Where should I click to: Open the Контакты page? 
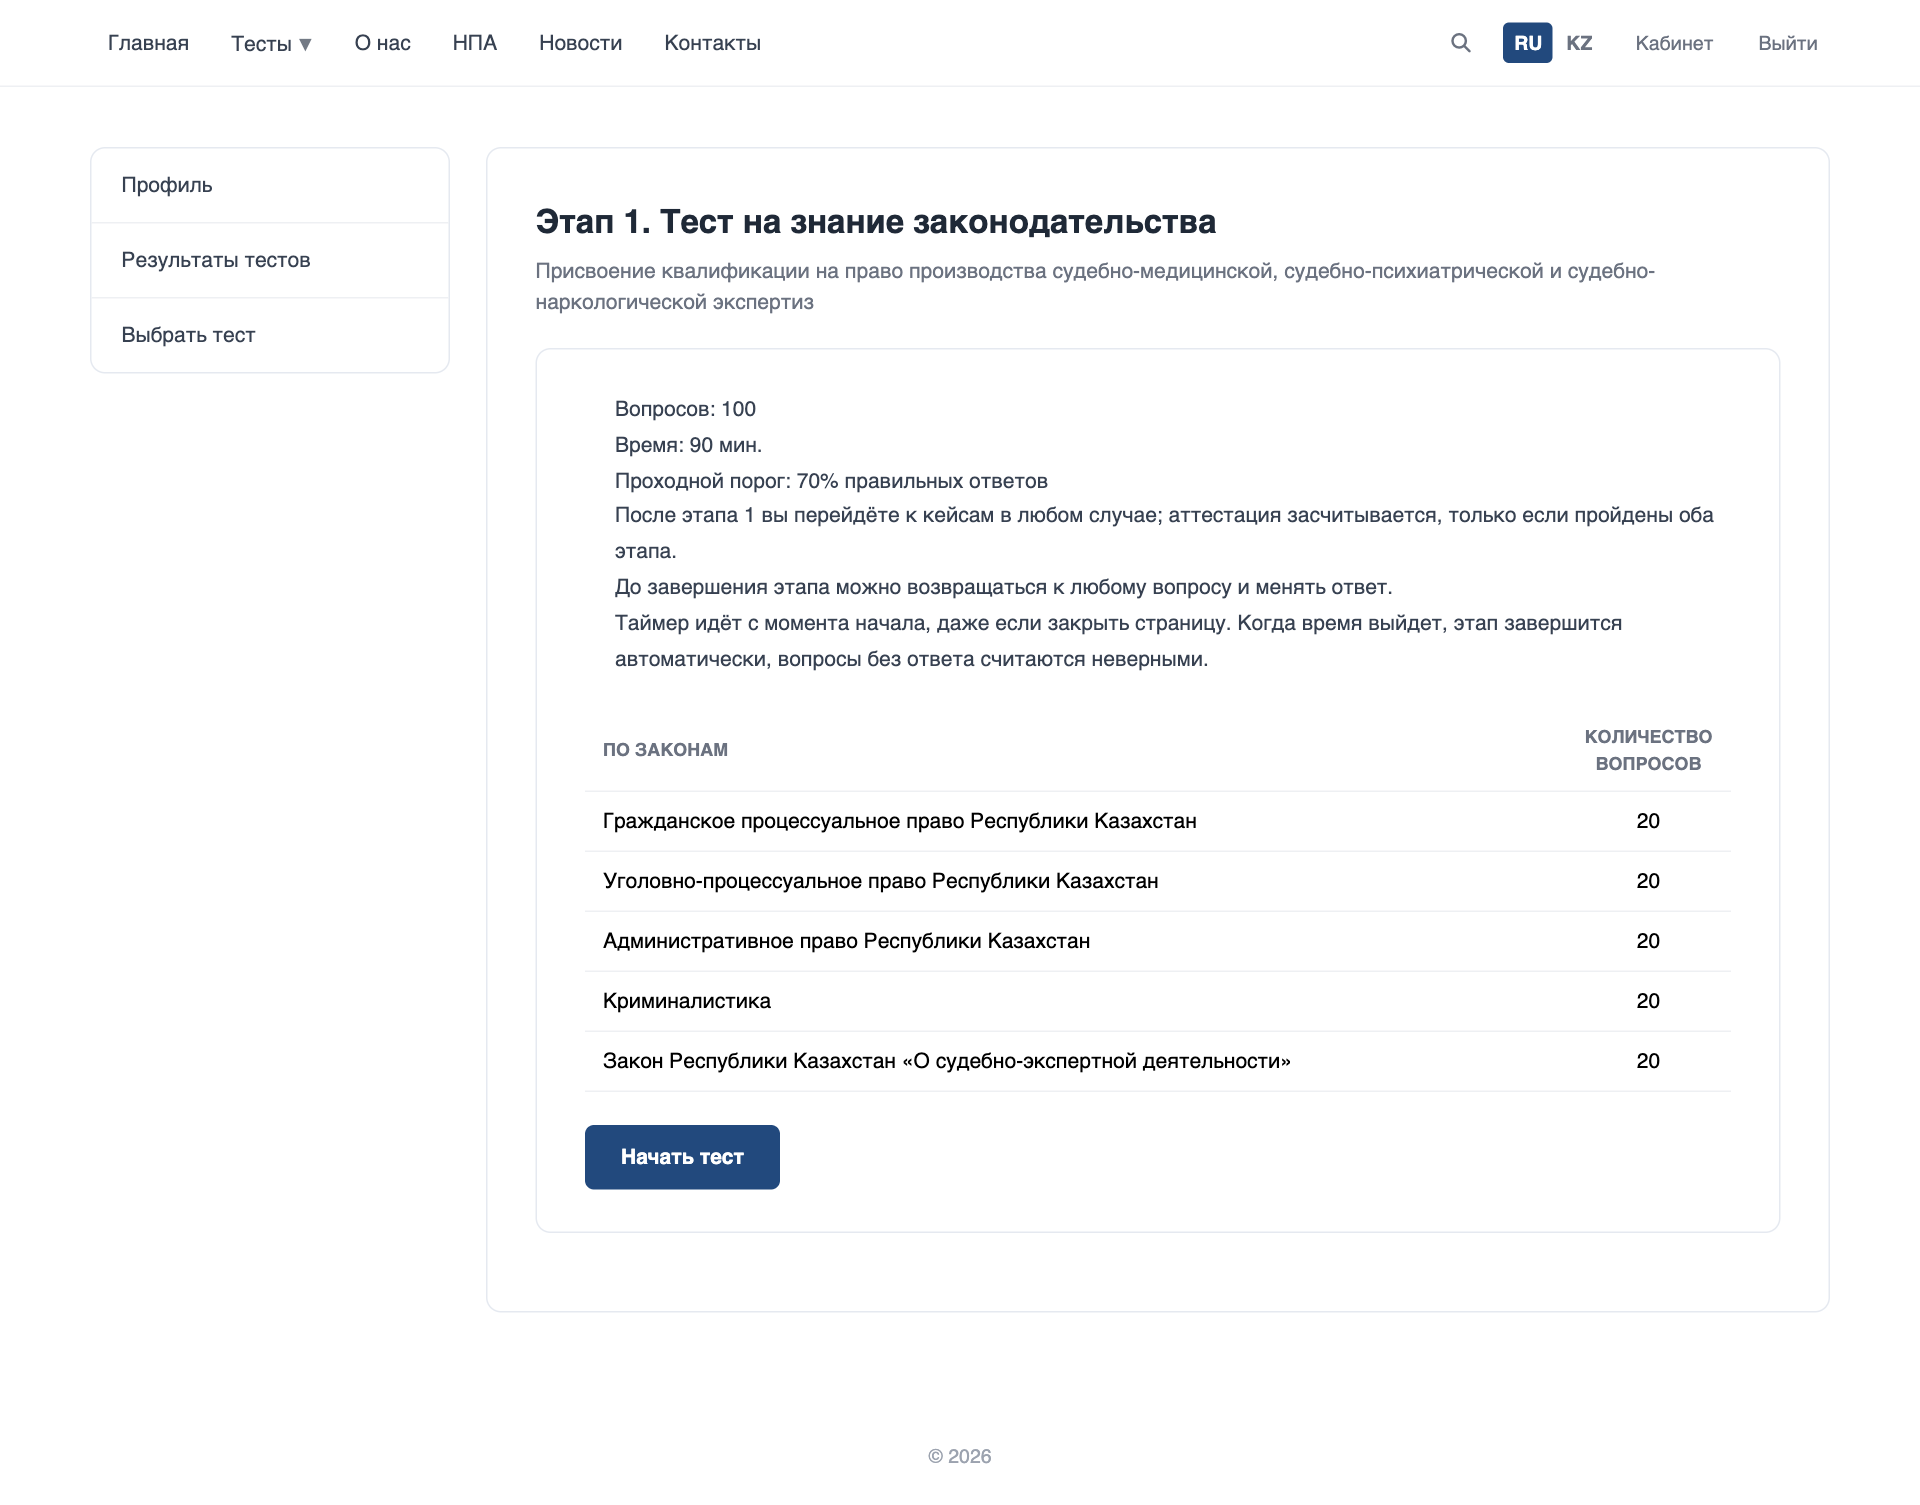coord(712,43)
